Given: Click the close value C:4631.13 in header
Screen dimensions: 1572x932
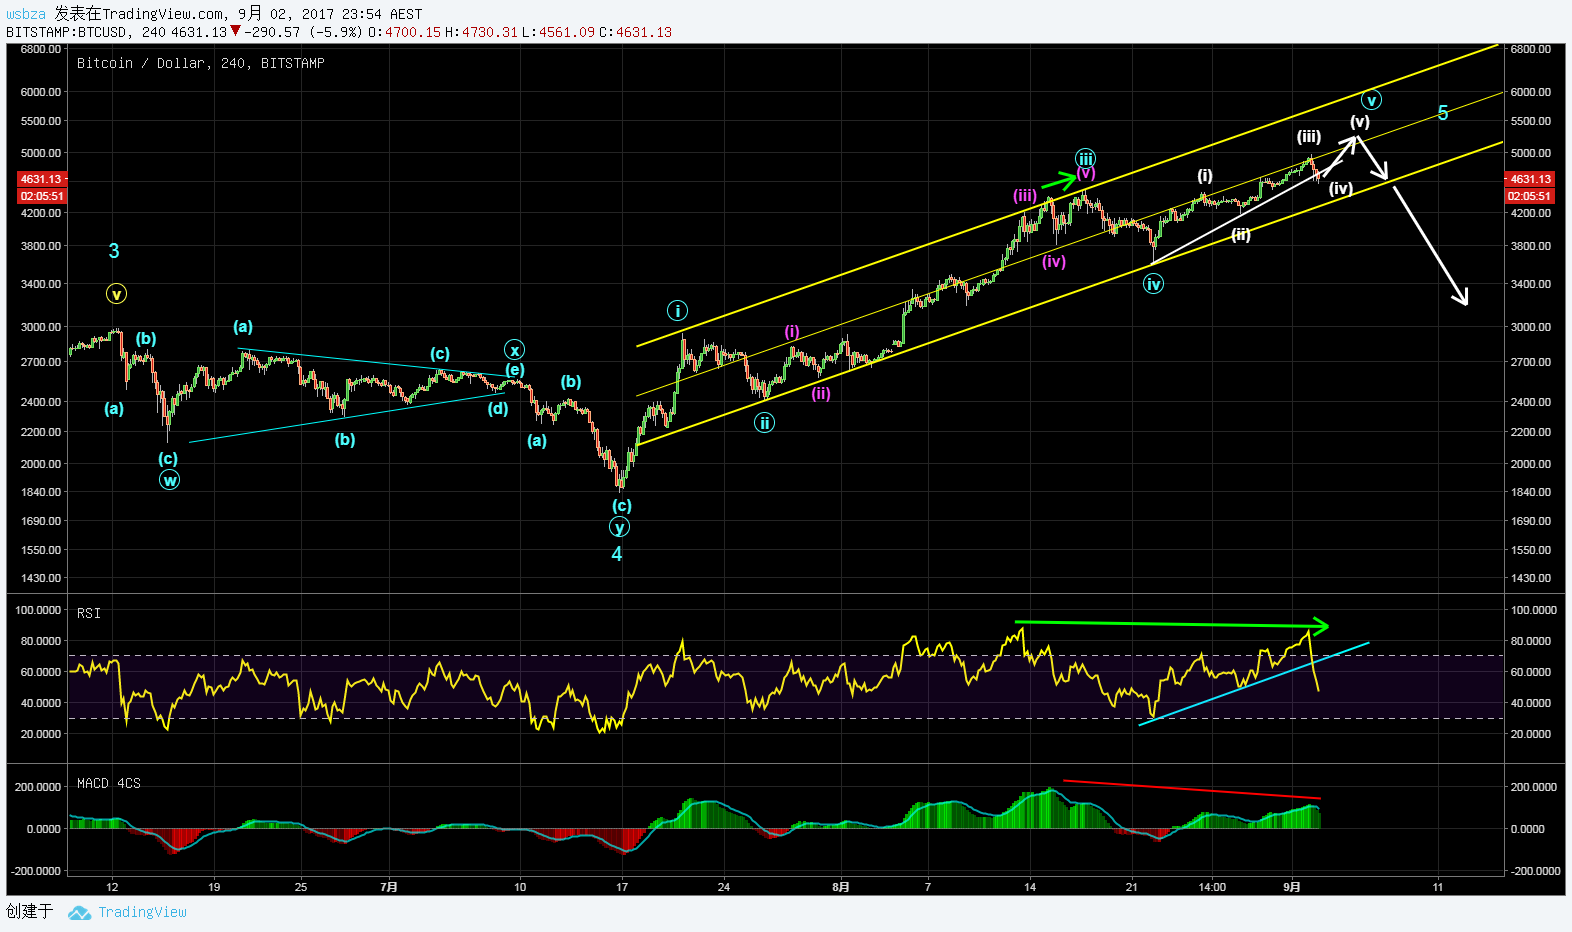Looking at the screenshot, I should (x=635, y=32).
